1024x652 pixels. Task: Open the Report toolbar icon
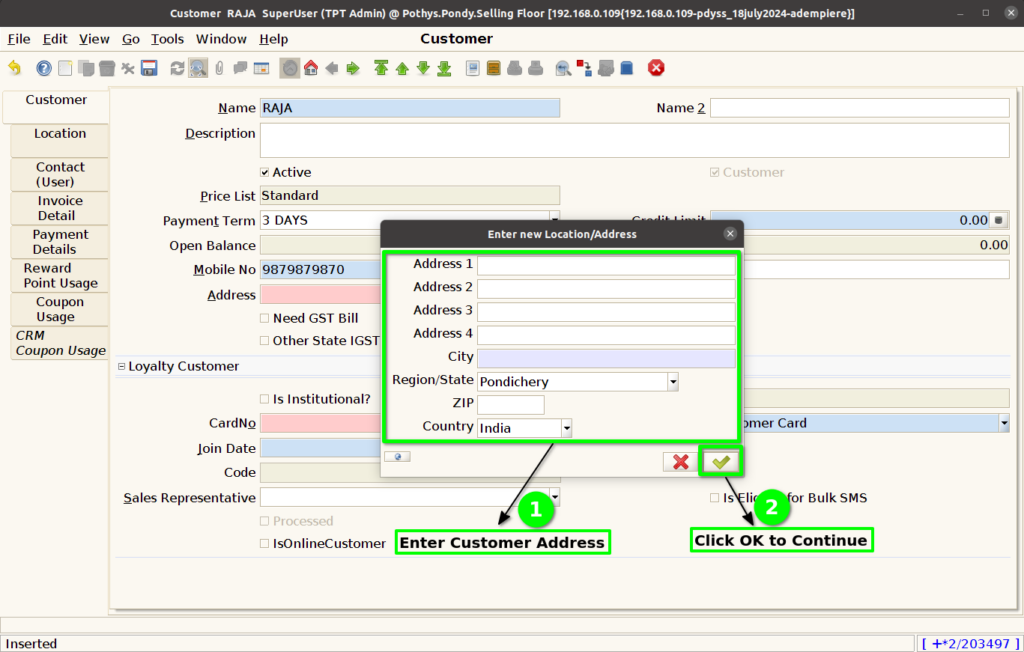[x=473, y=68]
